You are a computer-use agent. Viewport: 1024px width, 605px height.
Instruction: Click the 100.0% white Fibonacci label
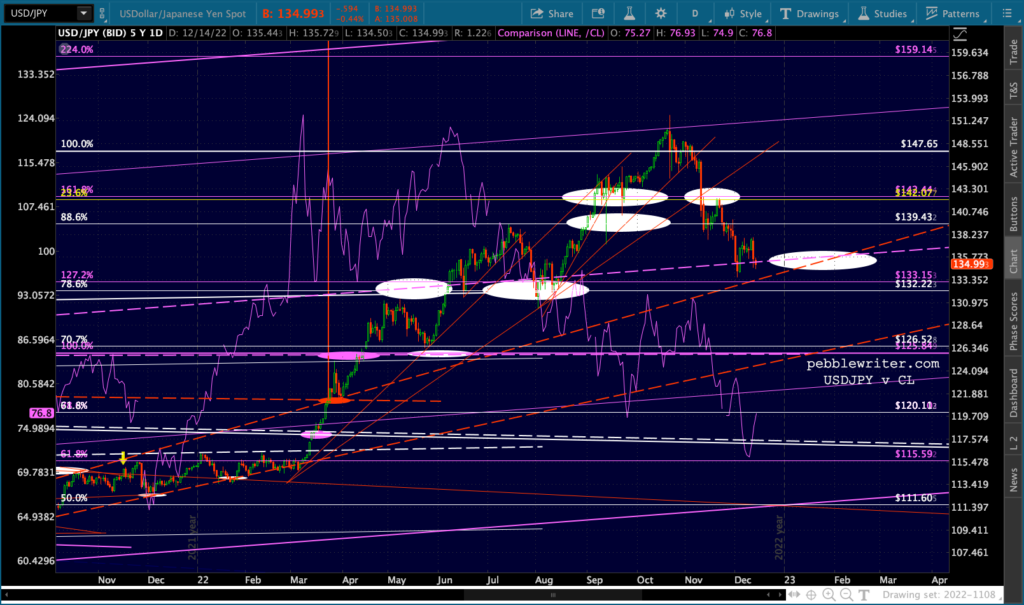[77, 144]
